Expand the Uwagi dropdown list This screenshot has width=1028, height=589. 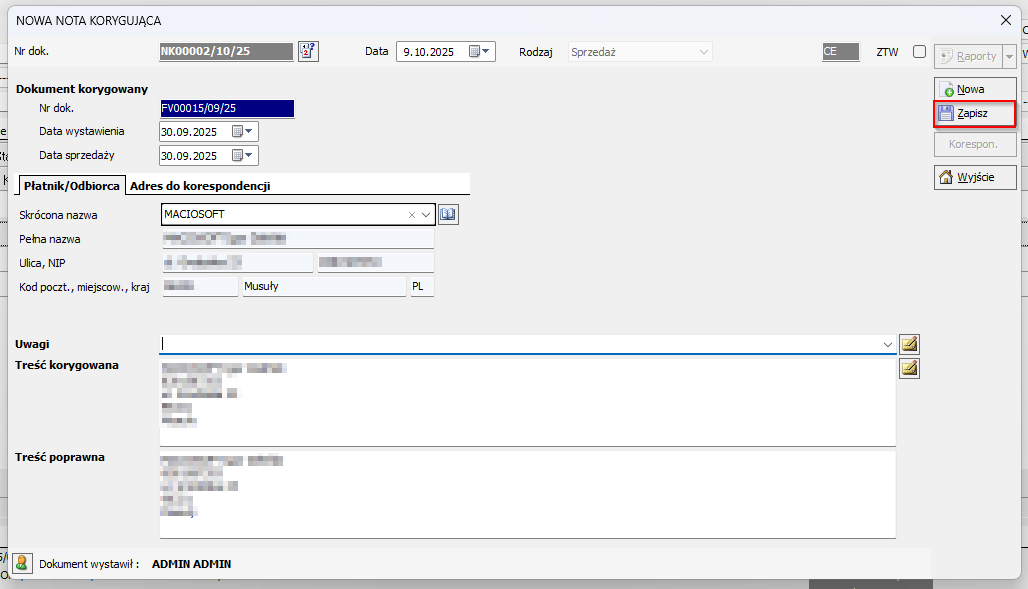coord(887,344)
